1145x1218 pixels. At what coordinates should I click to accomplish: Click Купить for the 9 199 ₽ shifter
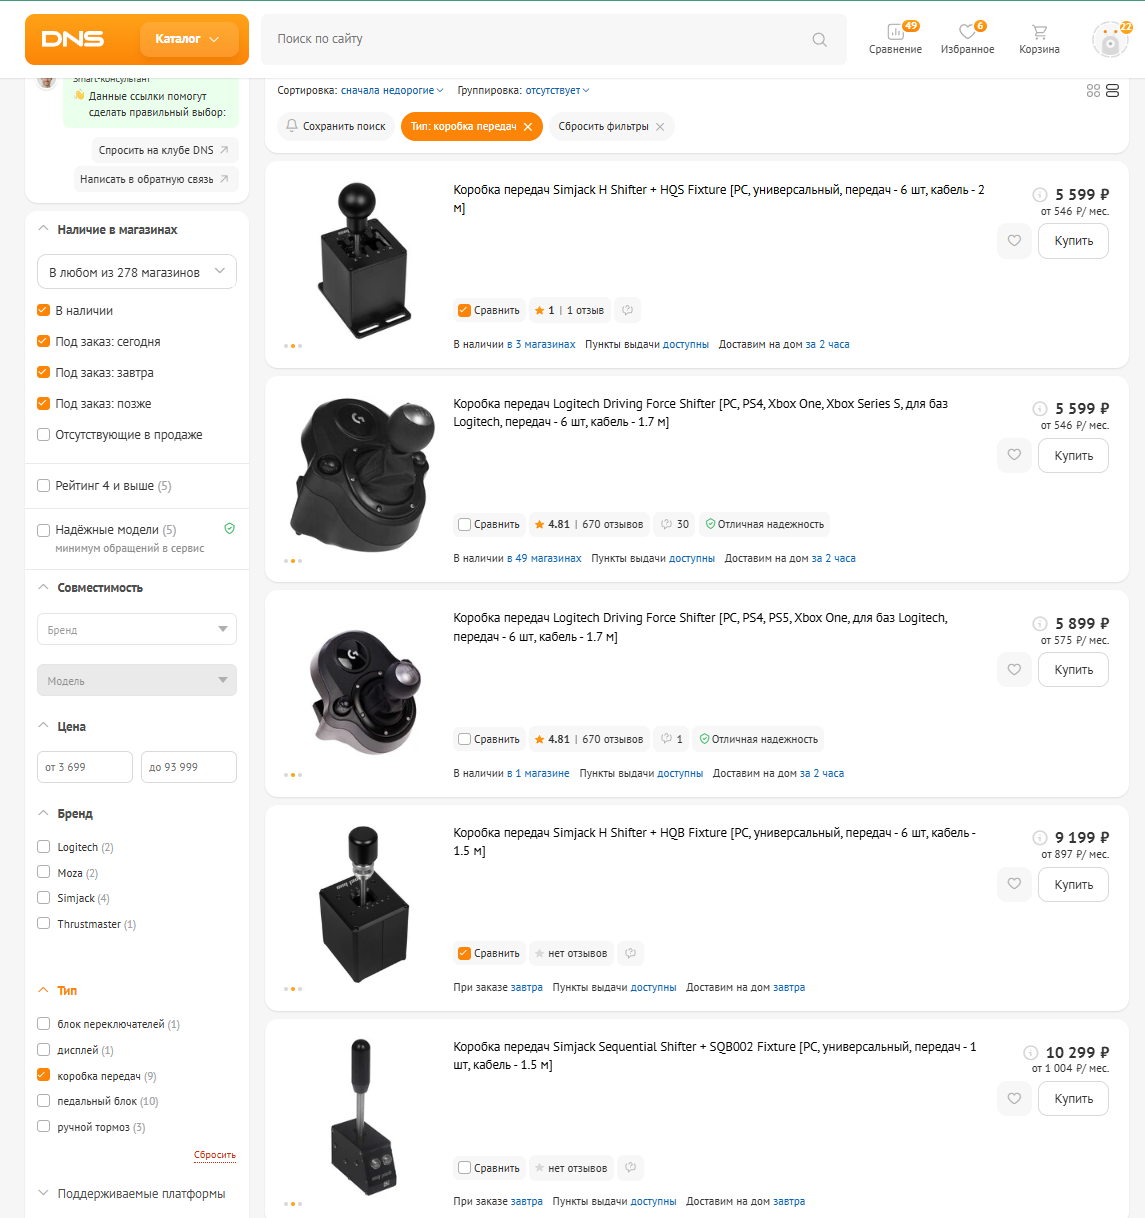pyautogui.click(x=1073, y=885)
